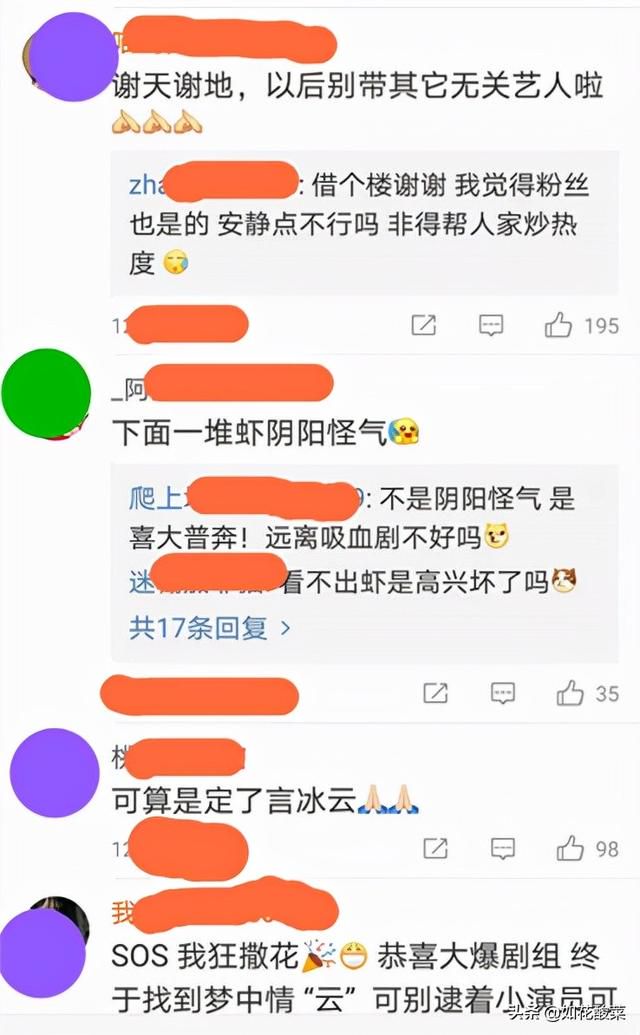
Task: Open the chevron next to 共17条回复
Action: (285, 628)
